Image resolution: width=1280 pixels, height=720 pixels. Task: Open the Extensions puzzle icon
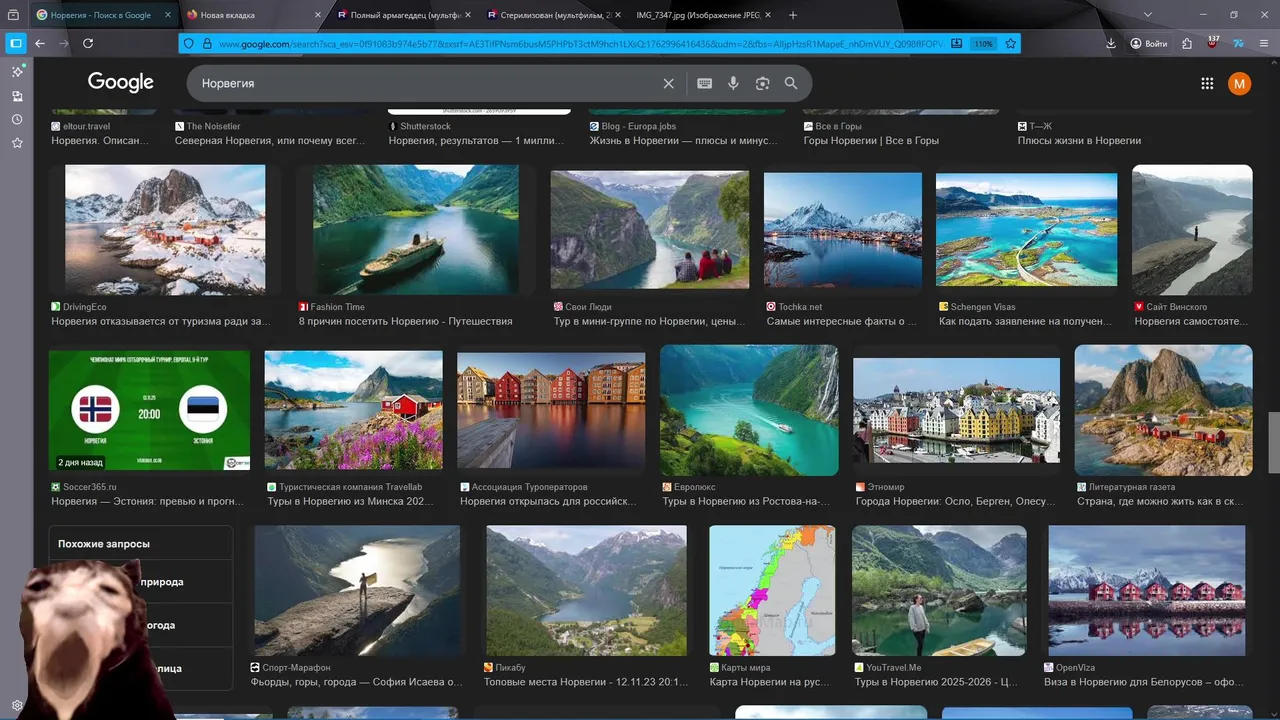coord(1187,43)
